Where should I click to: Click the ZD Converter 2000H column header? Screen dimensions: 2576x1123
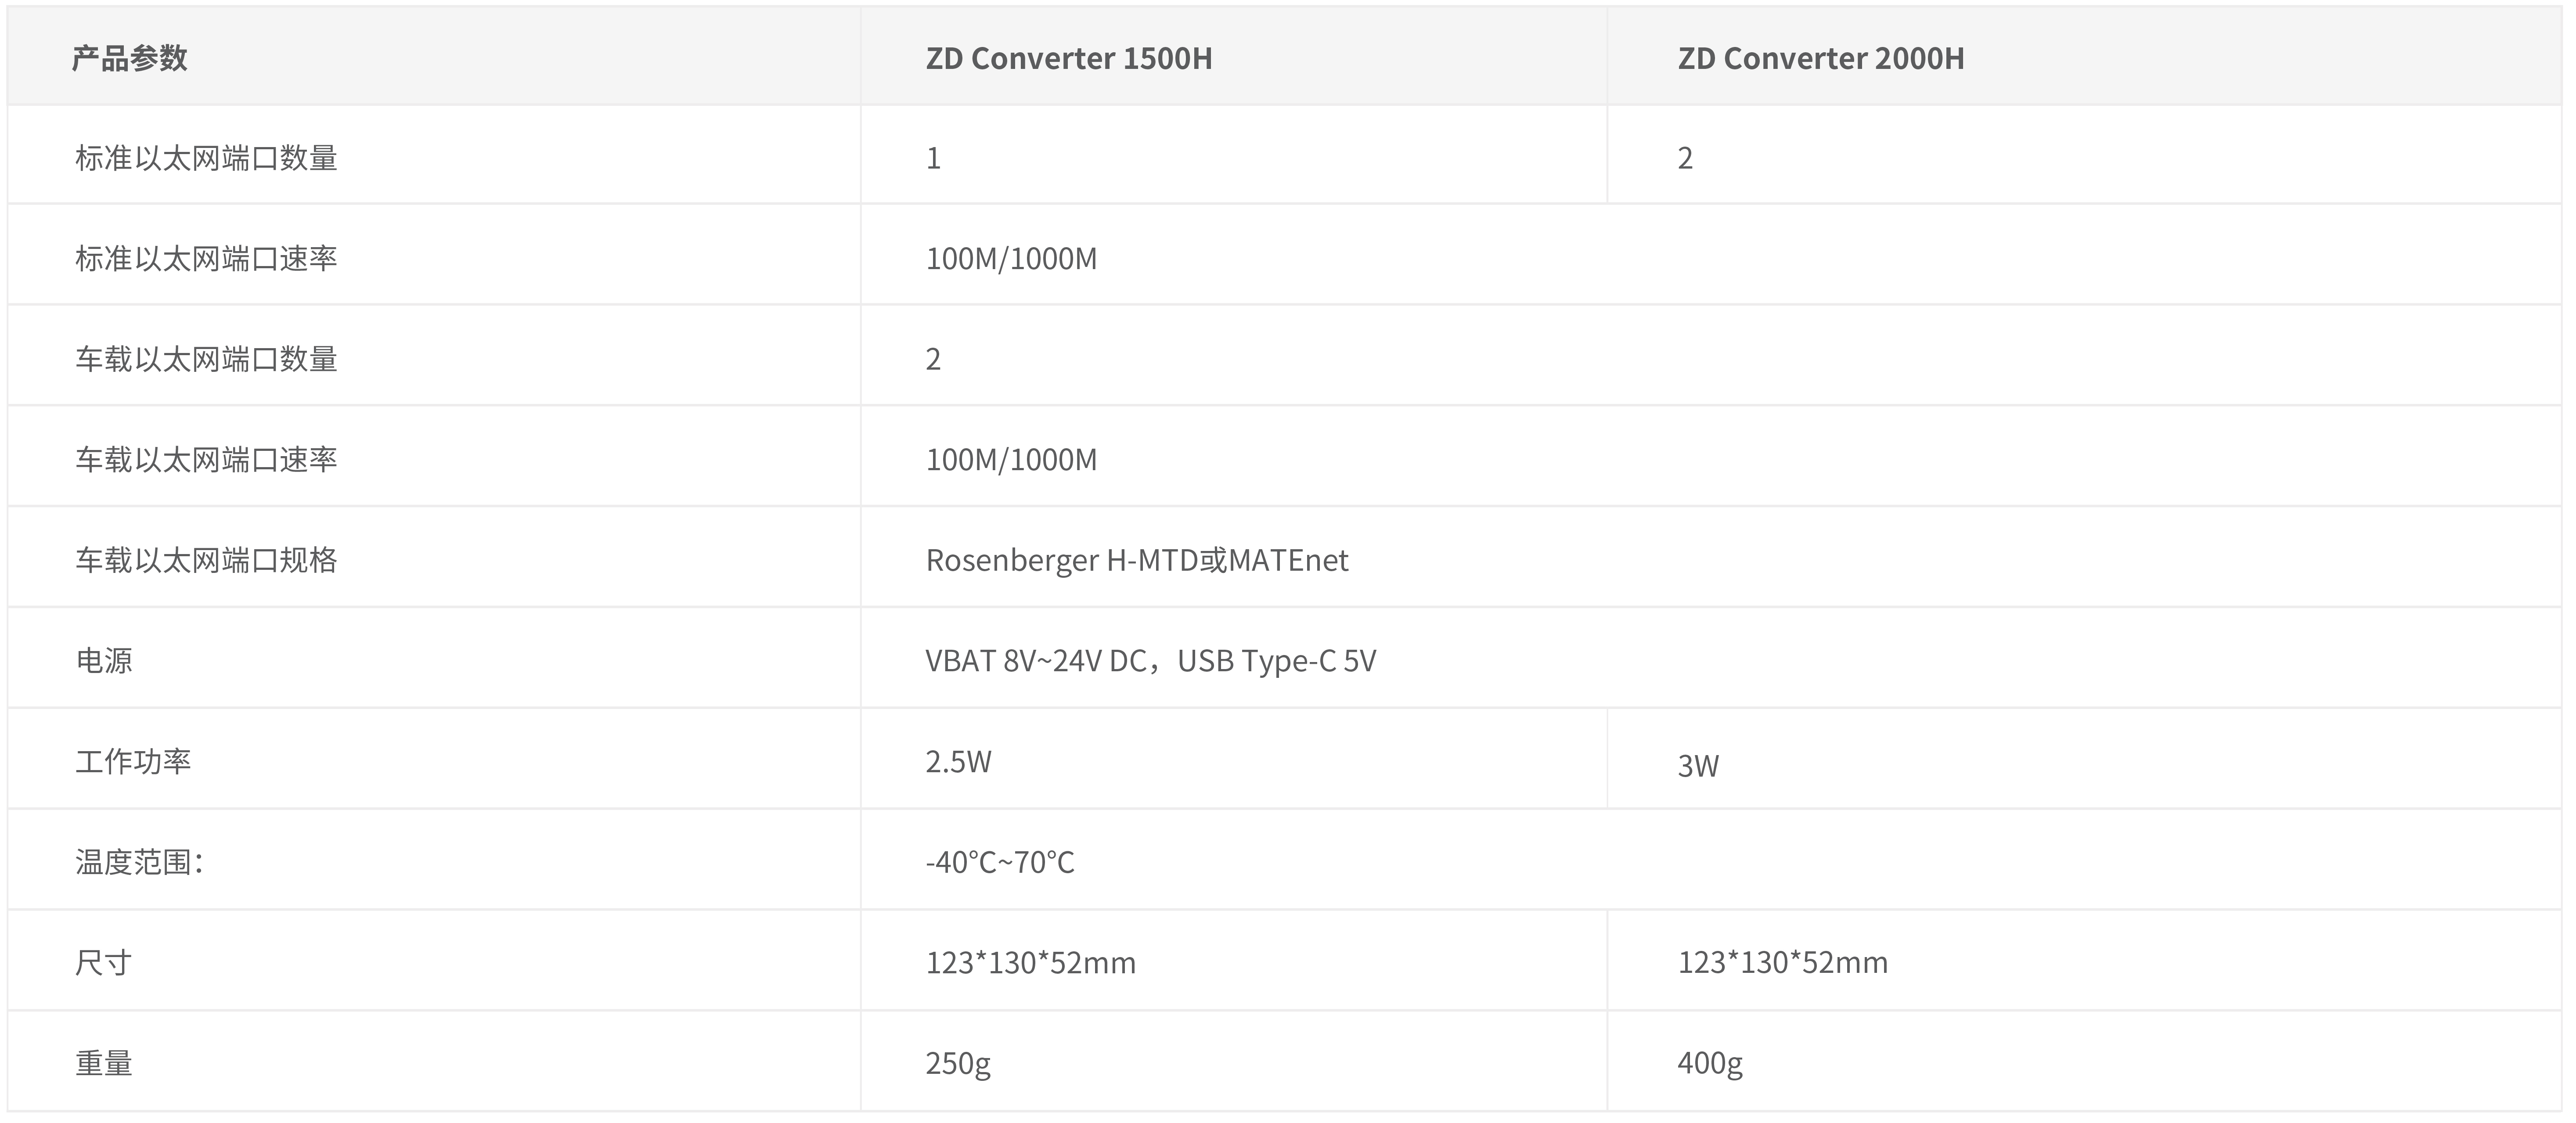point(1820,58)
